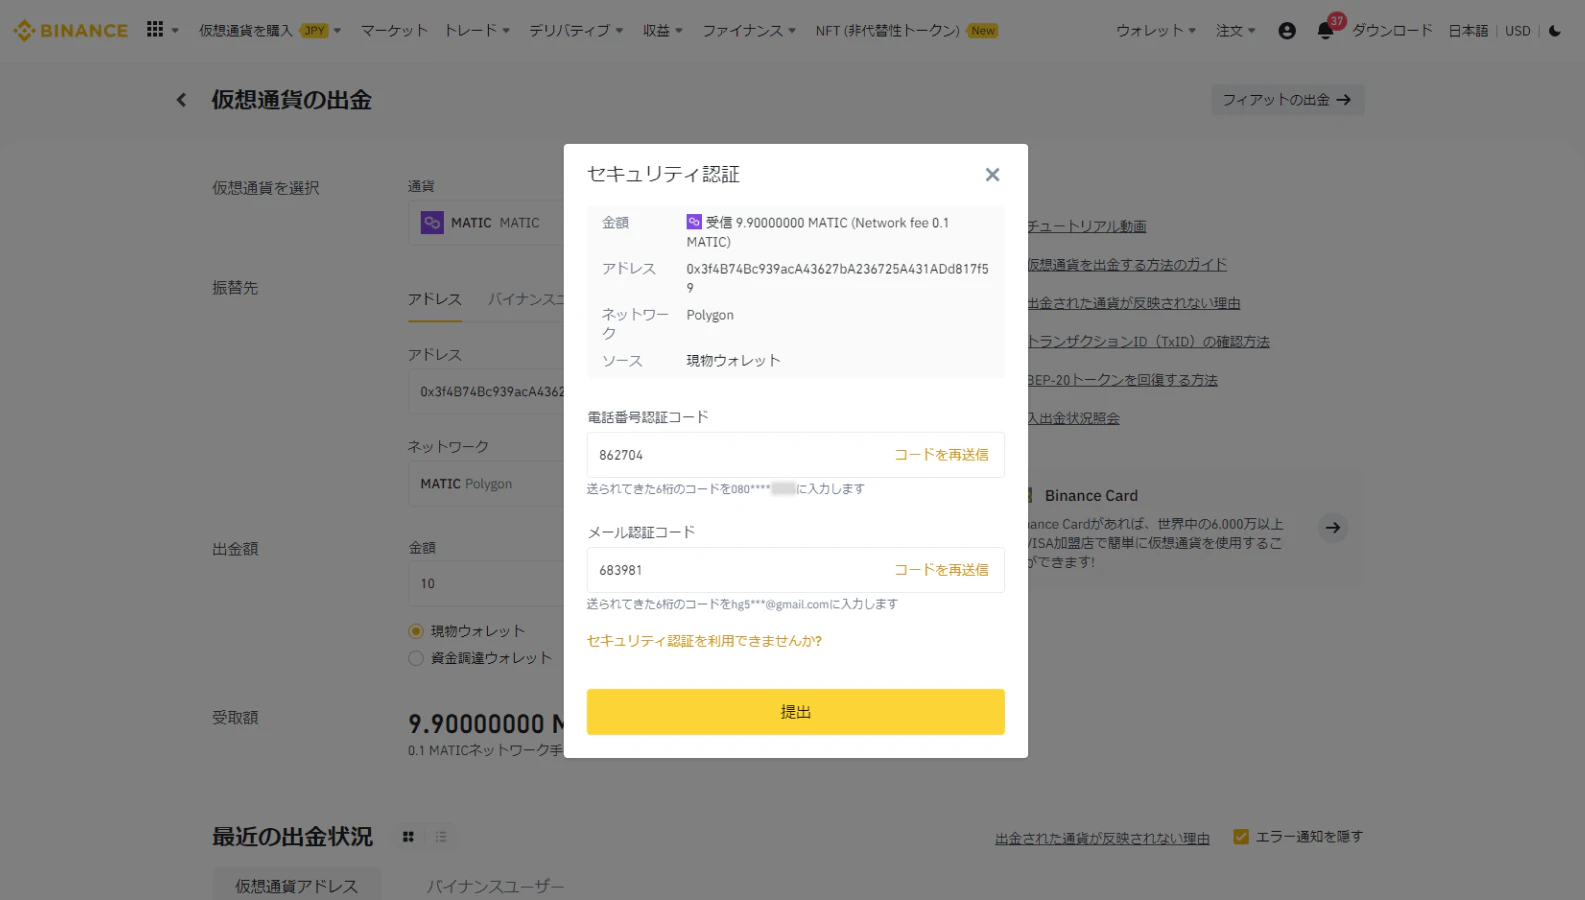Click the MATIC coin icon in currency selector
This screenshot has height=900, width=1585.
click(432, 223)
